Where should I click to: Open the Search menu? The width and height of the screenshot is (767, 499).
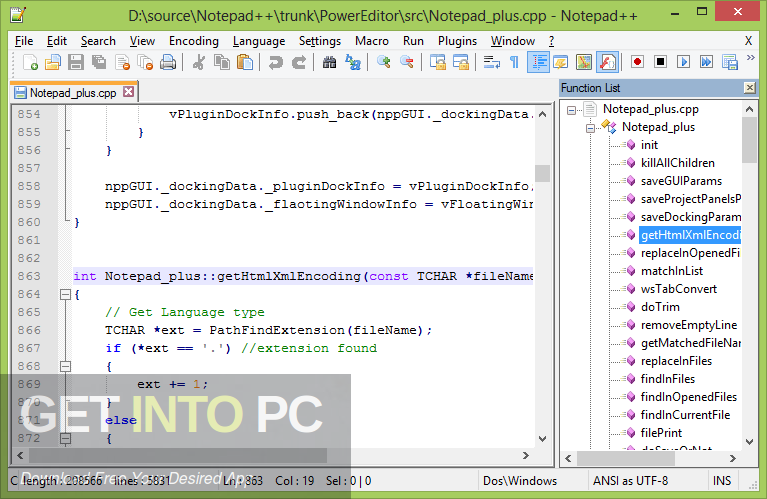98,41
